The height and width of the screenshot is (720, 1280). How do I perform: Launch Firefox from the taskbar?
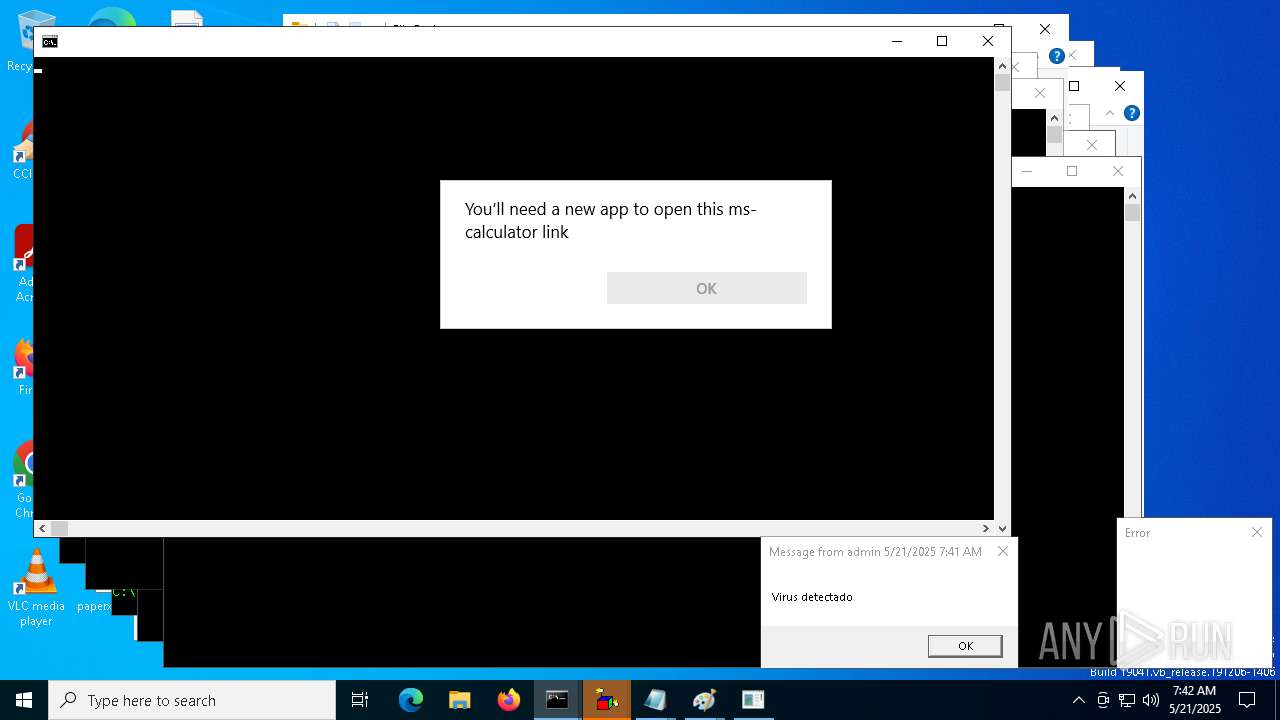(509, 700)
